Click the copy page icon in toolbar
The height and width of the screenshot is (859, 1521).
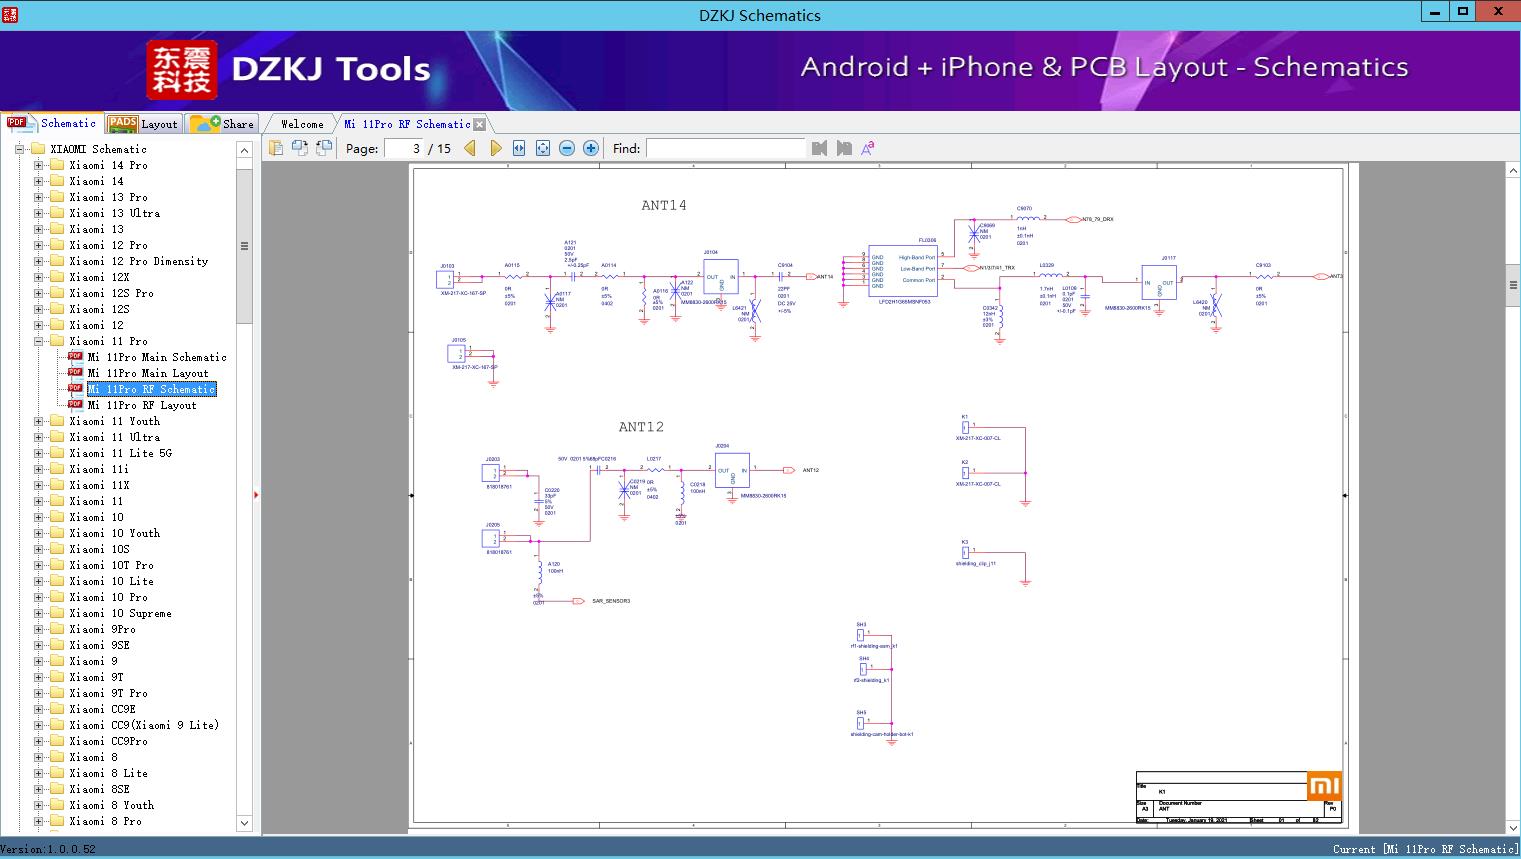[x=276, y=148]
